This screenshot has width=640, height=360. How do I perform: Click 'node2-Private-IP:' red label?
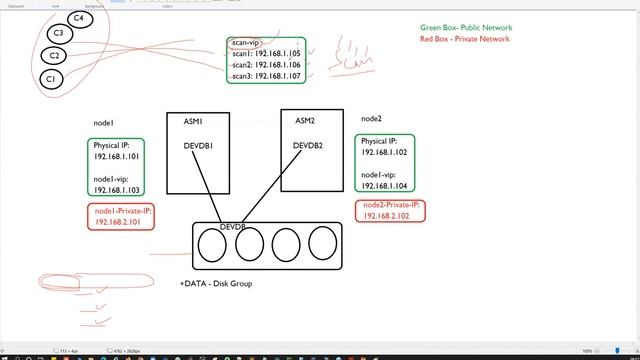[391, 205]
